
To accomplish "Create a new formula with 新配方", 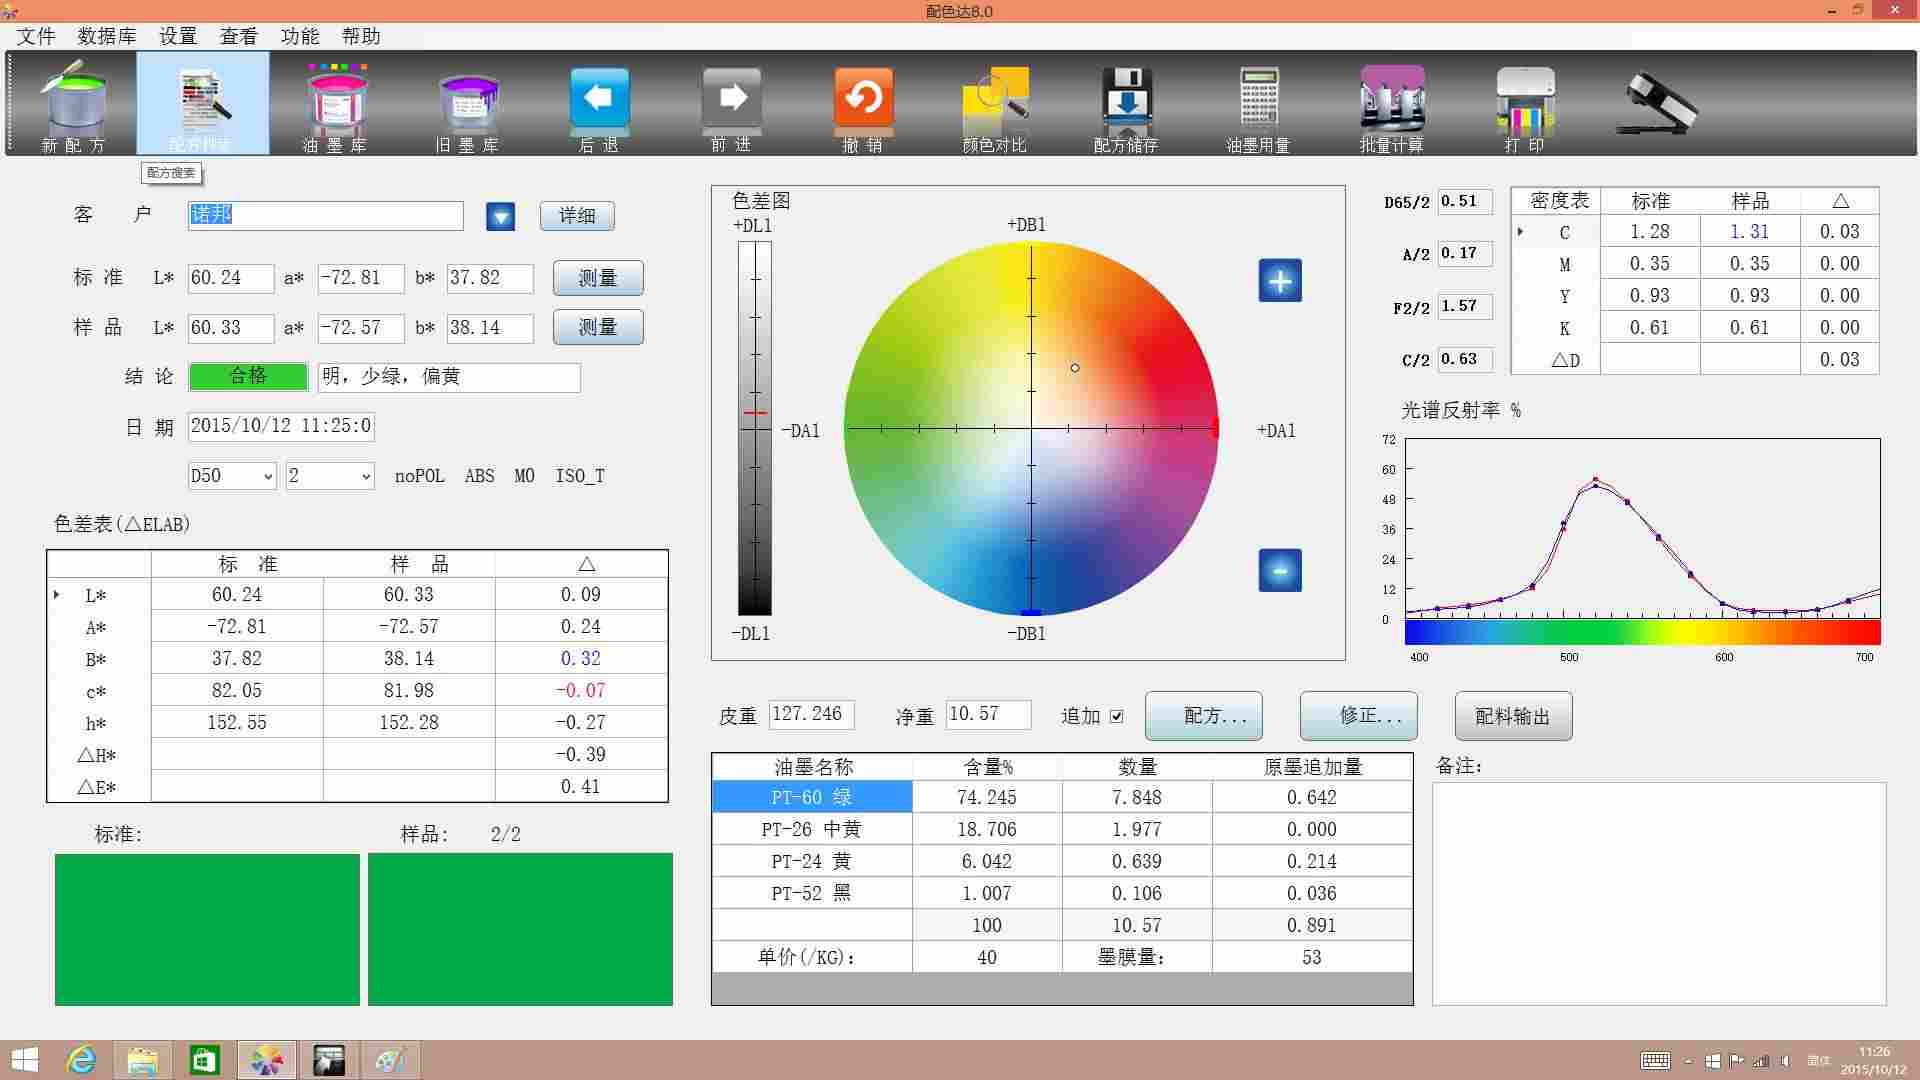I will click(x=70, y=105).
